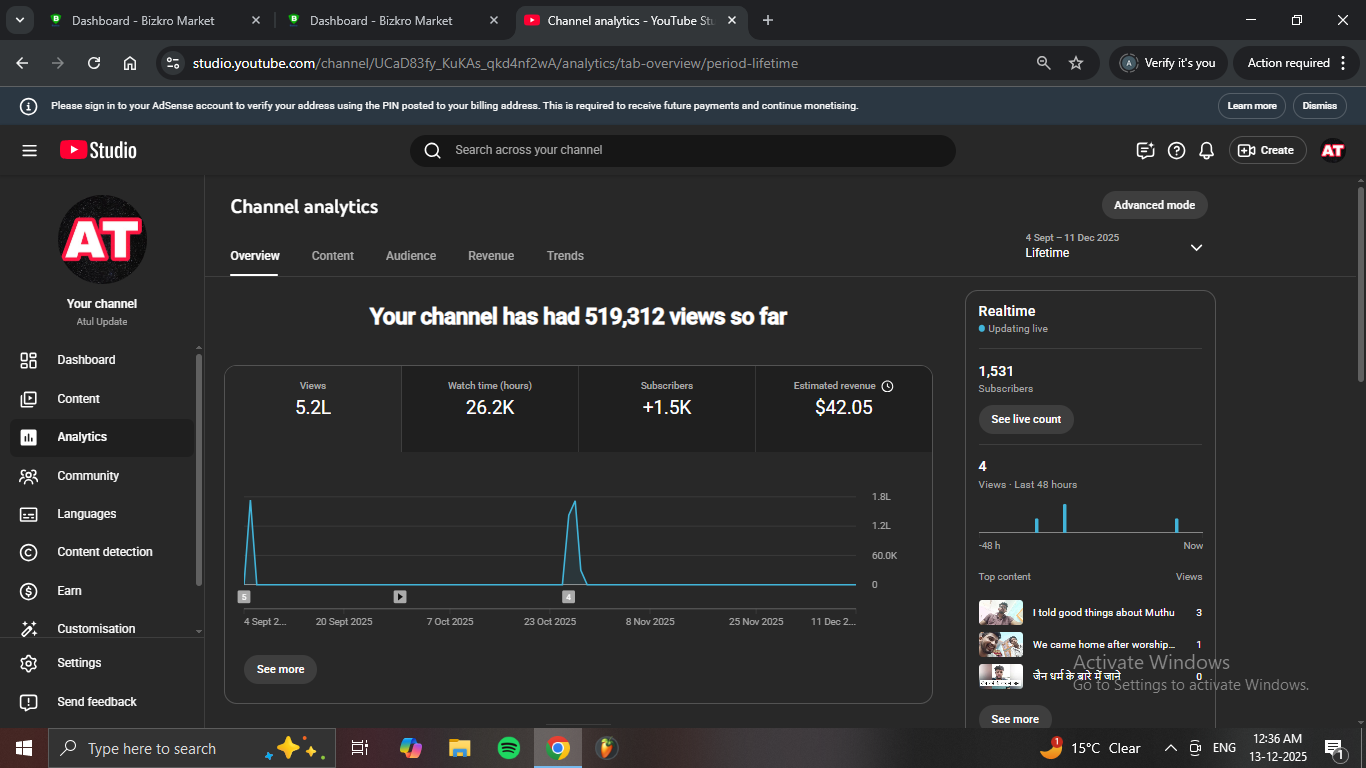Select the Watch time (hours) metric card

click(x=489, y=398)
